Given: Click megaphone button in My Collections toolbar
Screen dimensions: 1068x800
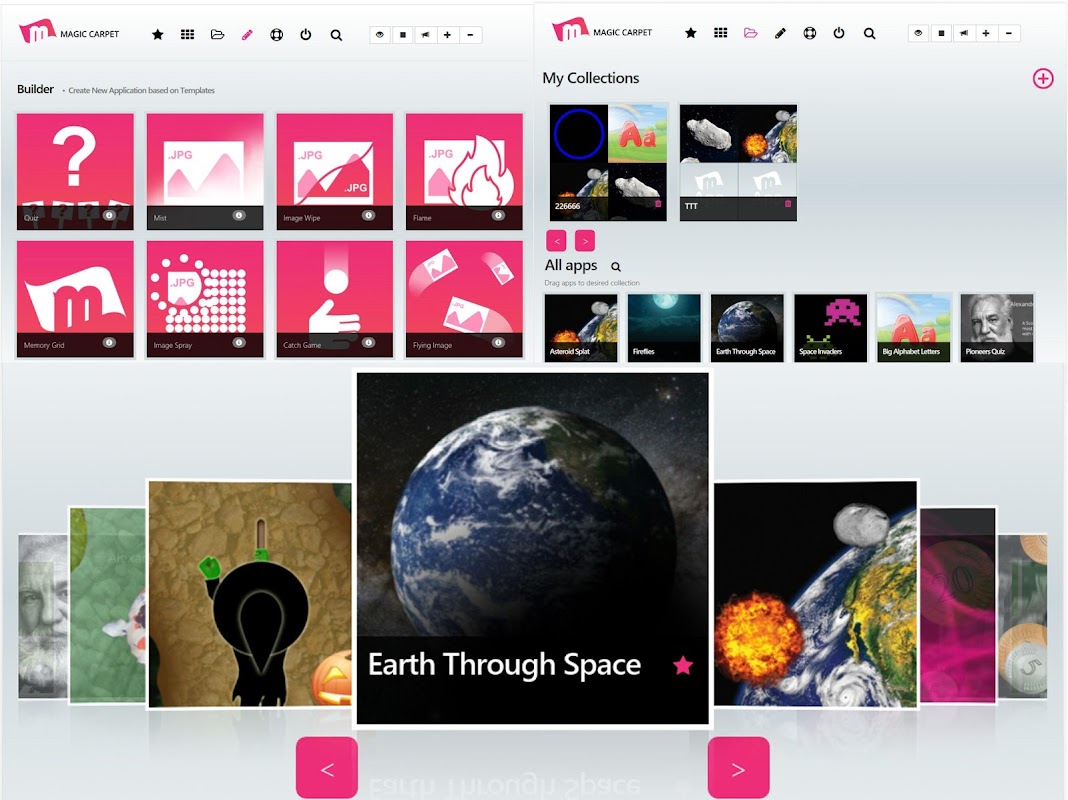Looking at the screenshot, I should 963,33.
